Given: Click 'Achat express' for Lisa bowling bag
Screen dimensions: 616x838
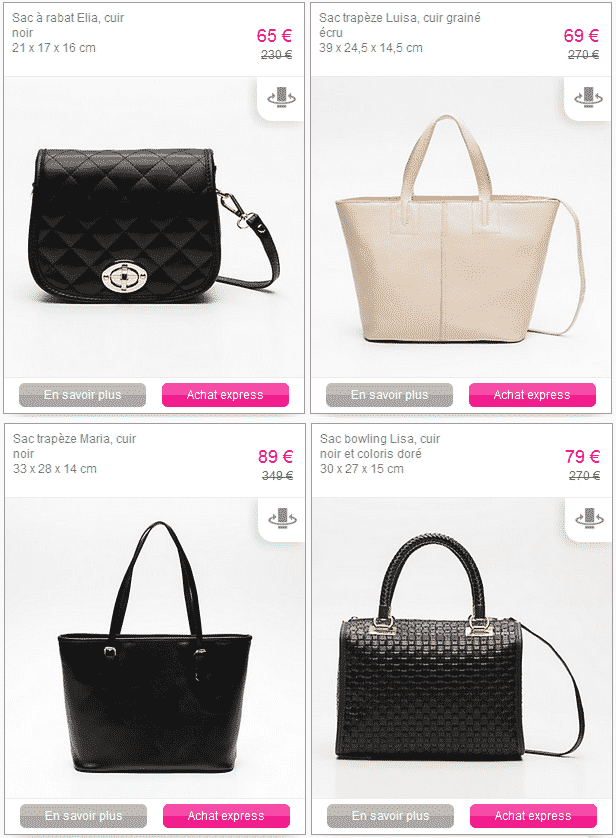Looking at the screenshot, I should click(533, 816).
